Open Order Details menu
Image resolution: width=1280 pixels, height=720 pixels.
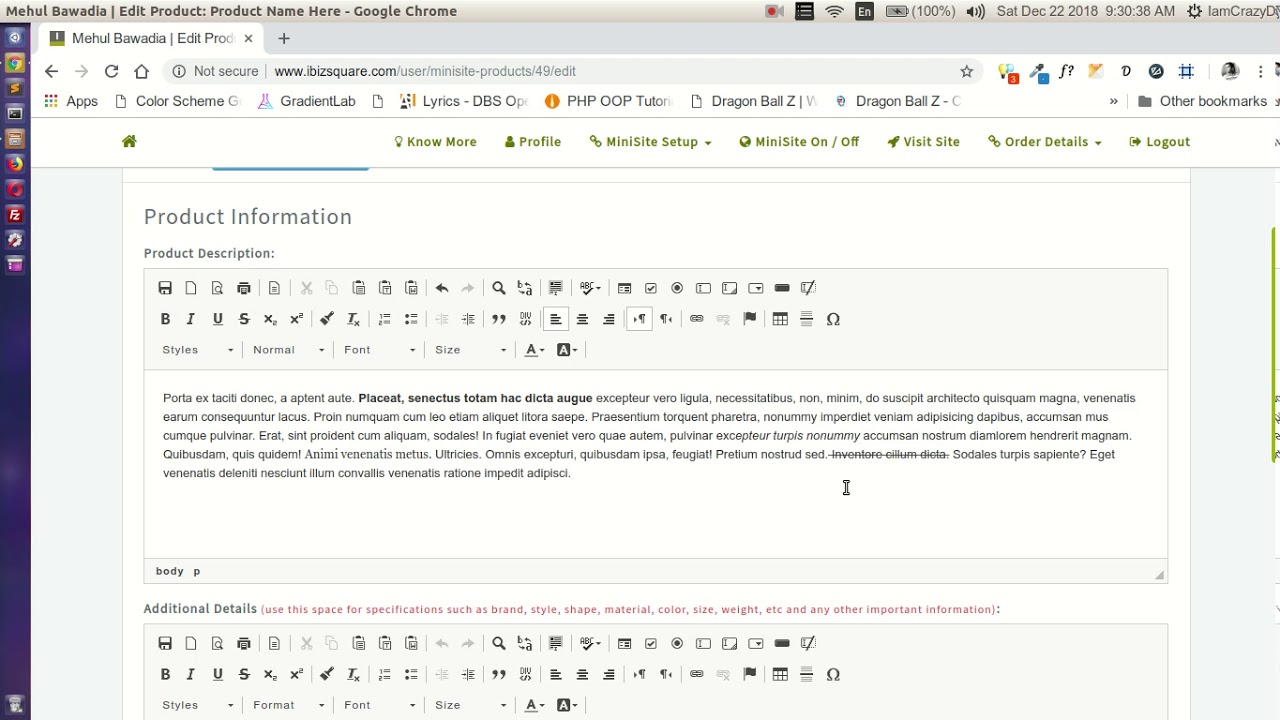(x=1044, y=142)
